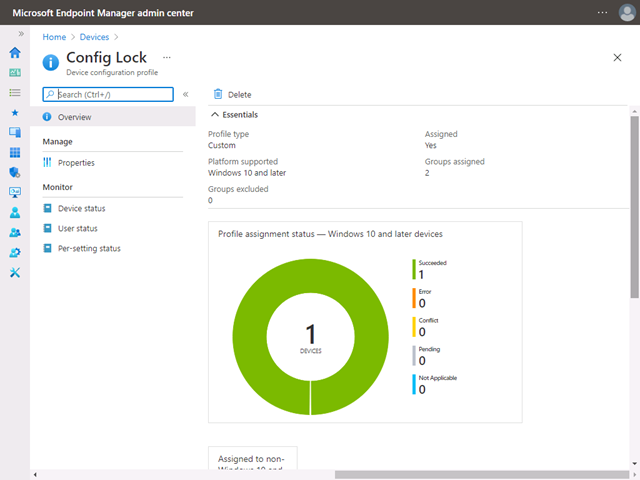Image resolution: width=640 pixels, height=480 pixels.
Task: Open Endpoint security shield icon
Action: (x=15, y=172)
